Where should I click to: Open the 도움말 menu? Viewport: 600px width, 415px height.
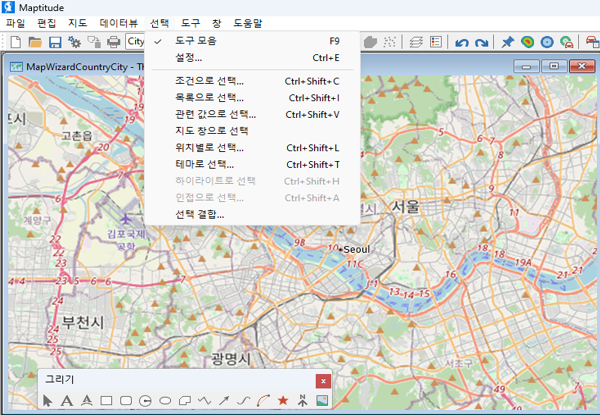coord(247,22)
